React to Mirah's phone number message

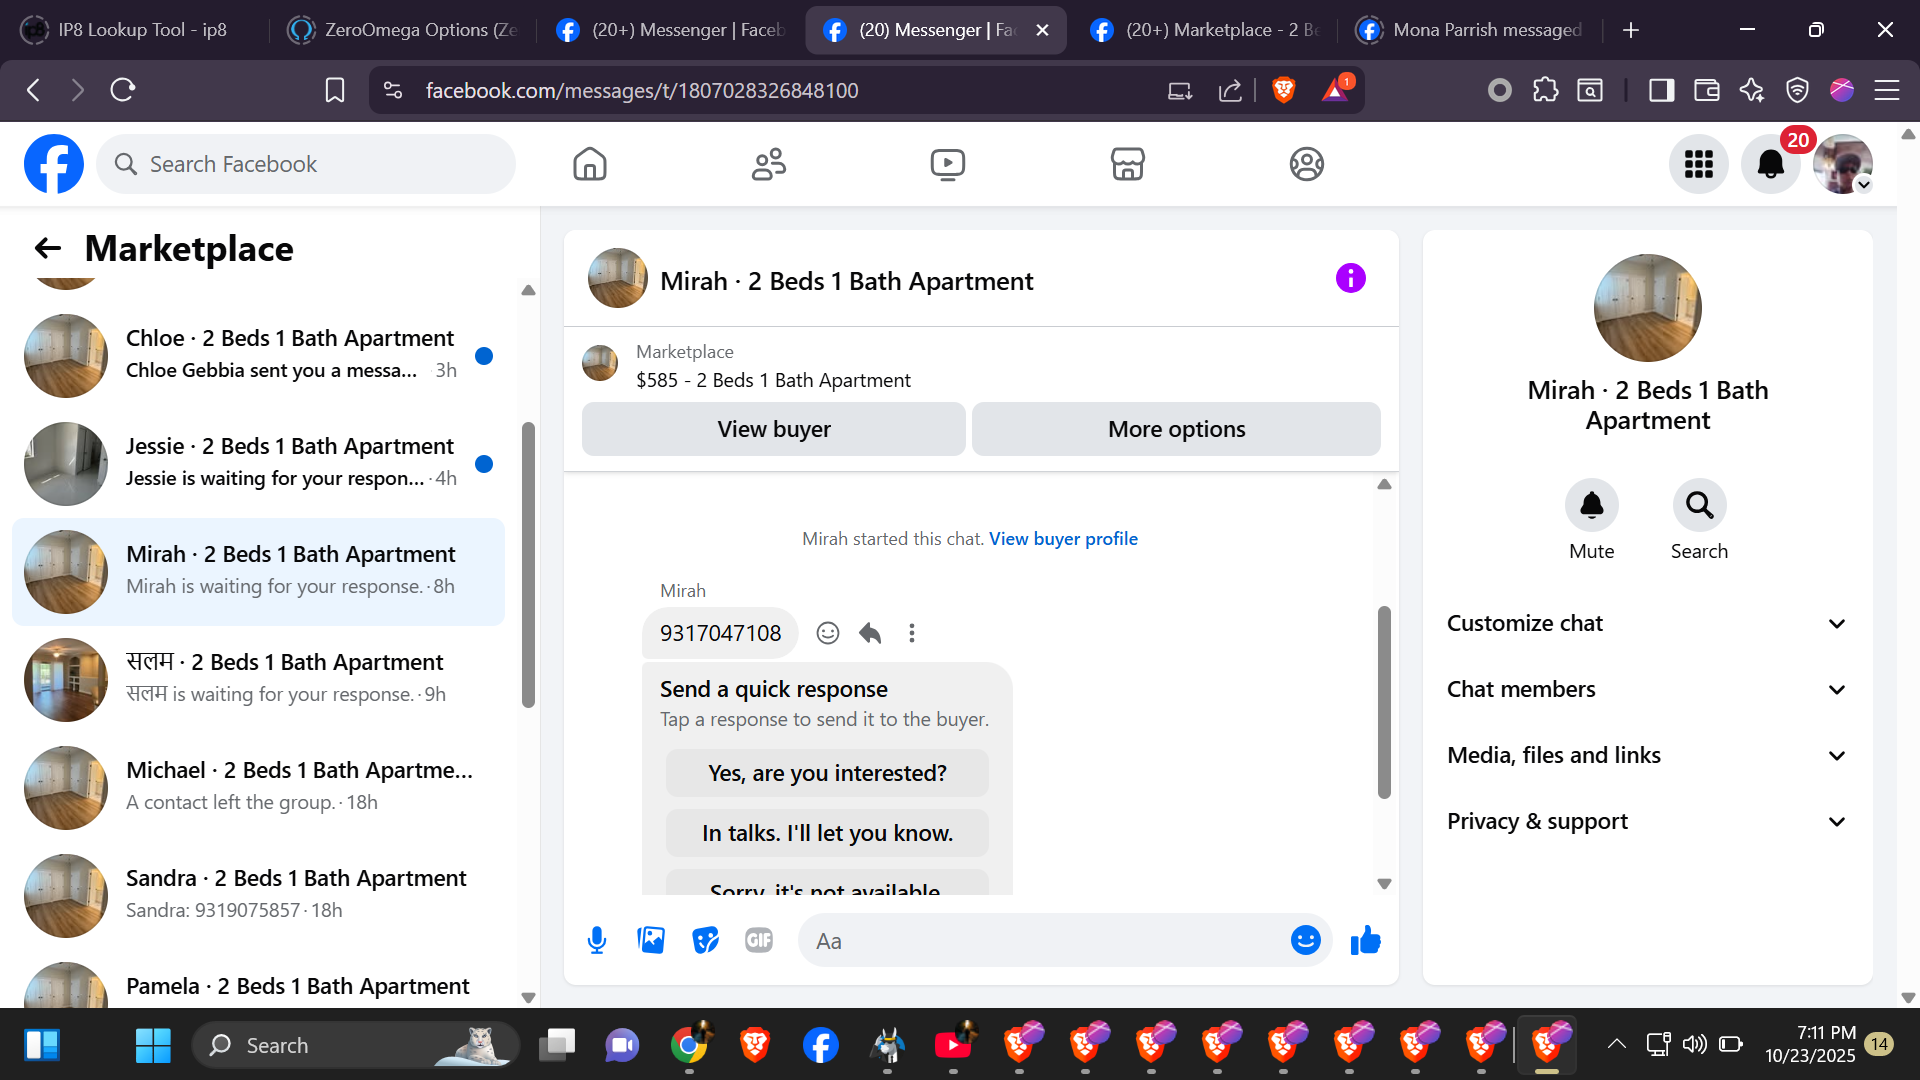click(x=827, y=633)
